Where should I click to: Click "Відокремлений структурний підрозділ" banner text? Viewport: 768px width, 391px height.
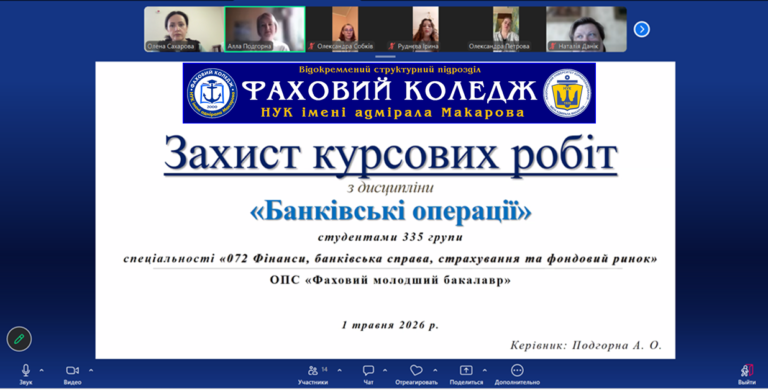(389, 70)
